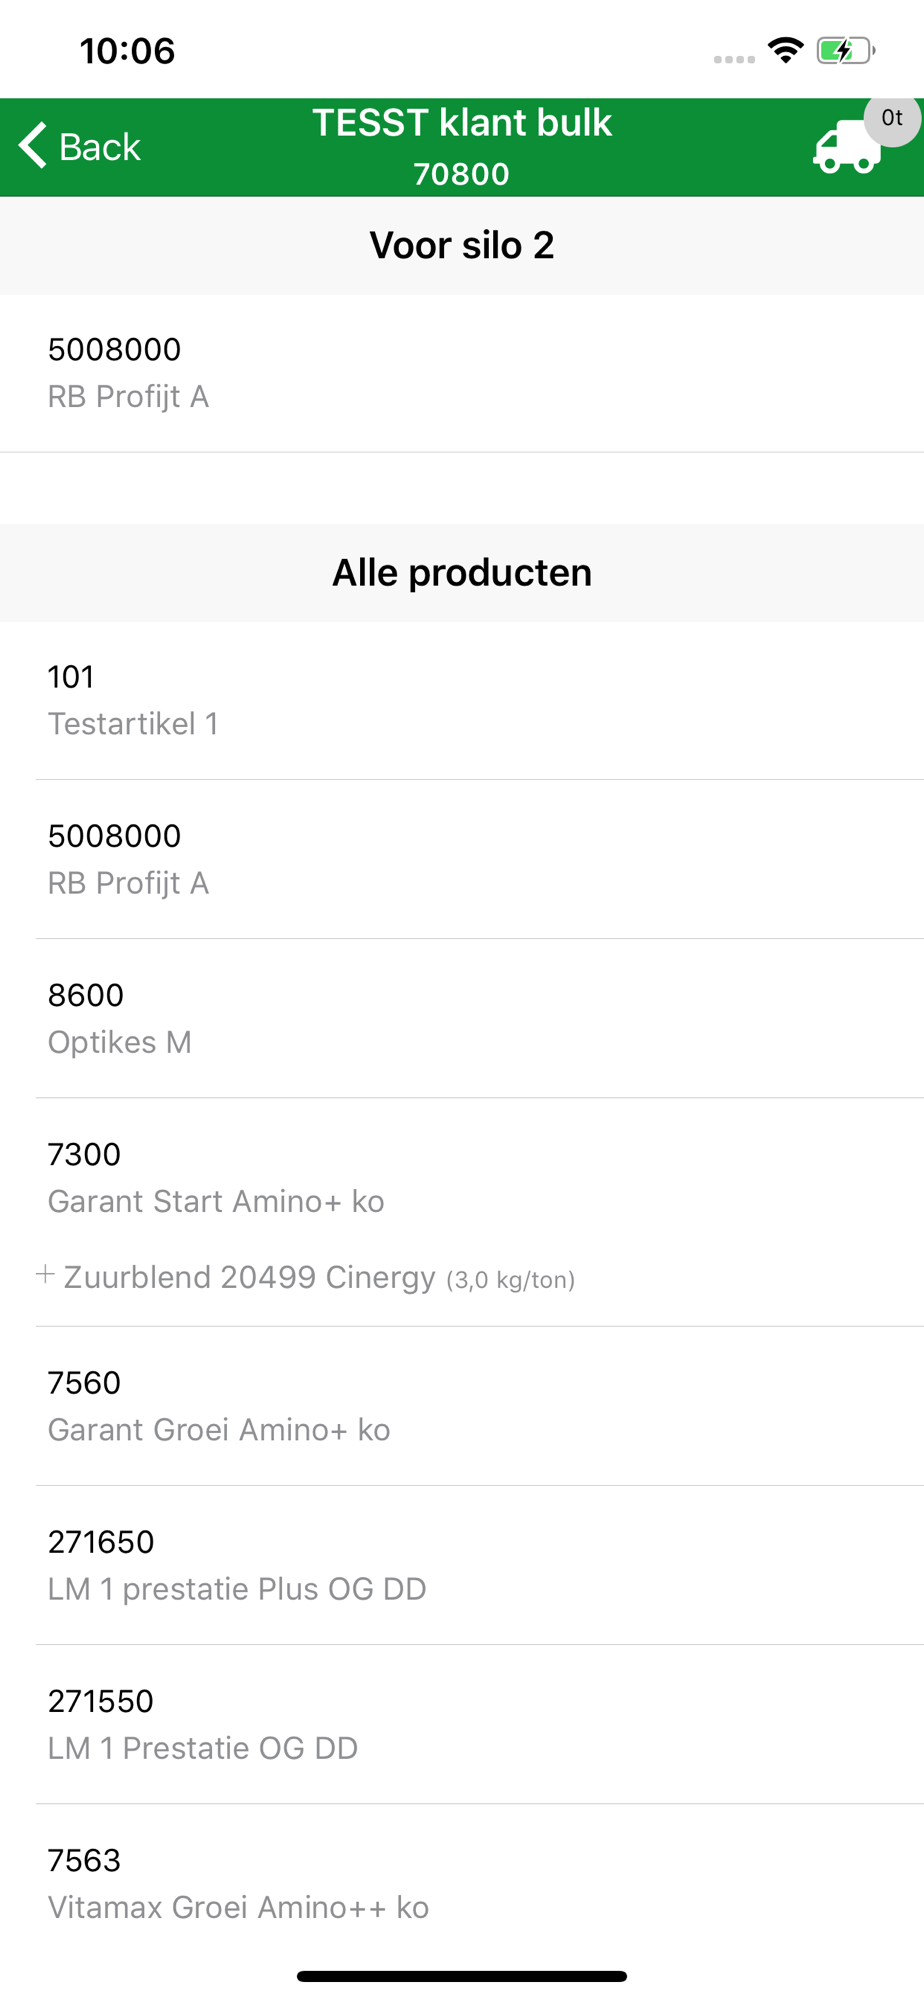924x2000 pixels.
Task: Choose product 101 Testartikel 1
Action: click(x=462, y=700)
